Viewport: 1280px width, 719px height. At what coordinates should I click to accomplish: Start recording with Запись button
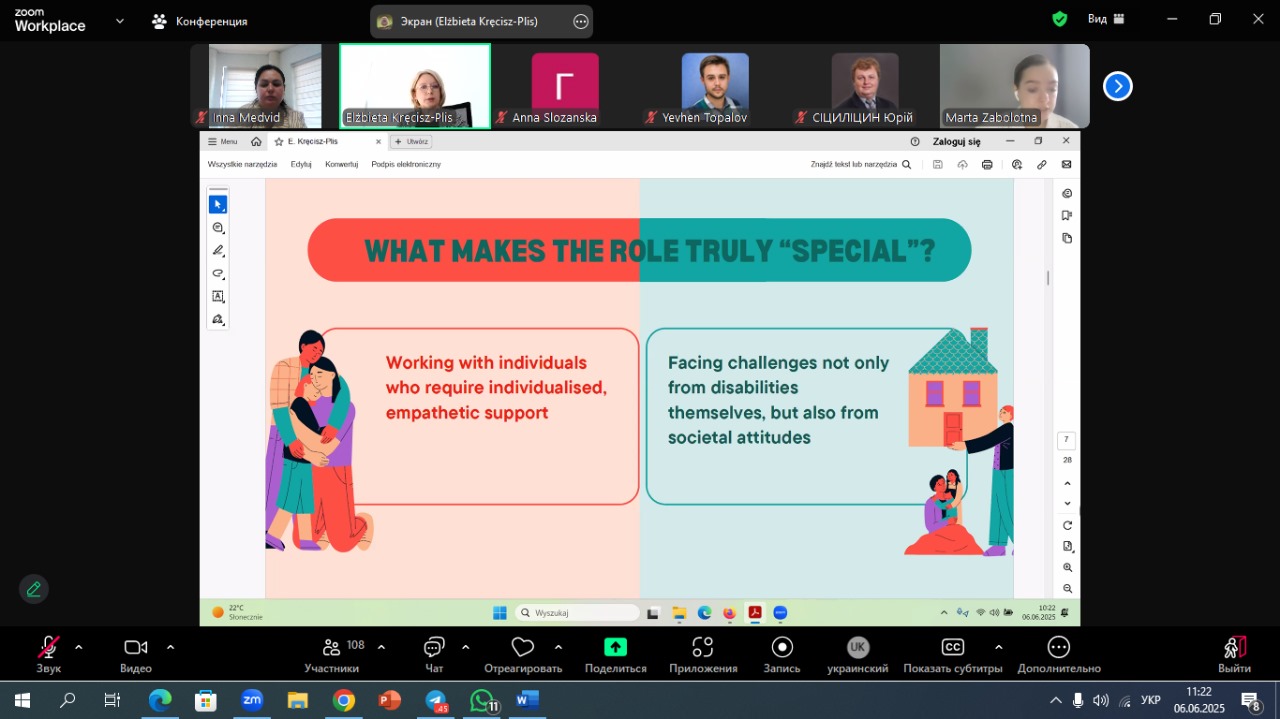coord(782,648)
